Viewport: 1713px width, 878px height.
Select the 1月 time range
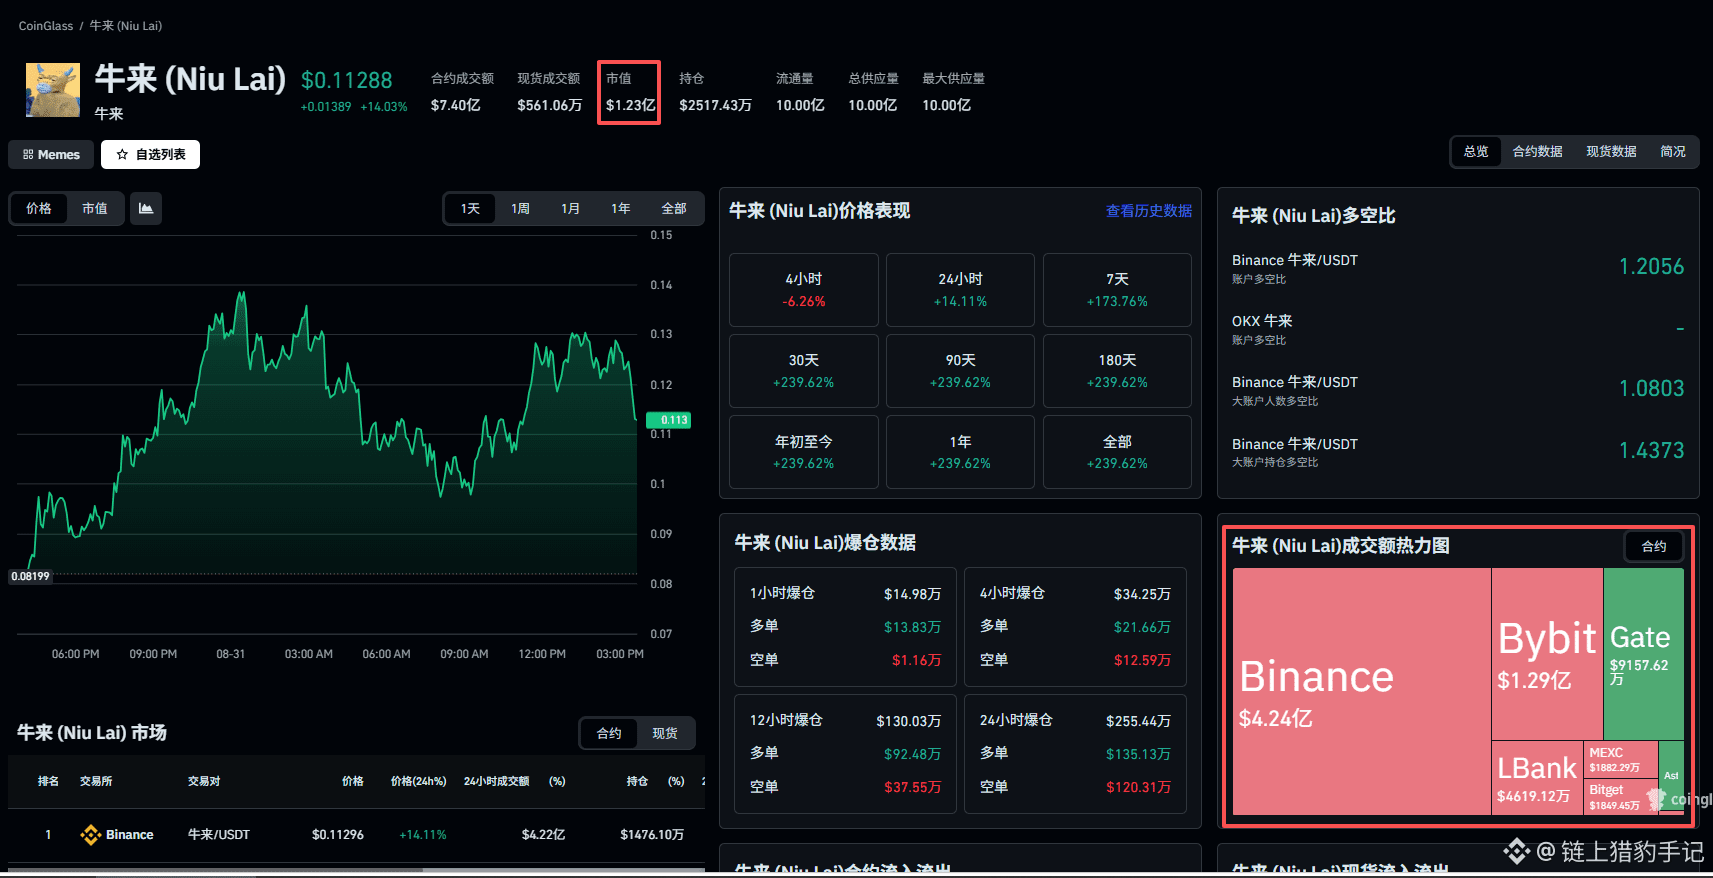pos(570,208)
